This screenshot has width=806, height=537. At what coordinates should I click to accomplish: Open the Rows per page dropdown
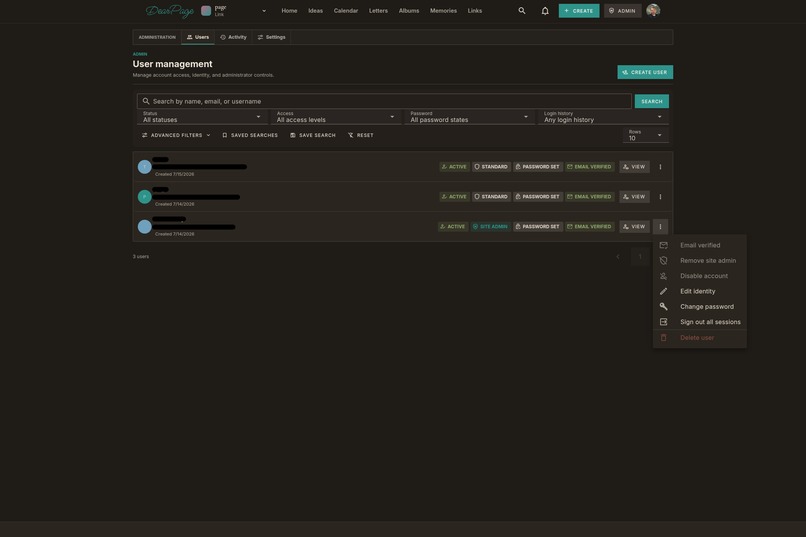pyautogui.click(x=645, y=135)
